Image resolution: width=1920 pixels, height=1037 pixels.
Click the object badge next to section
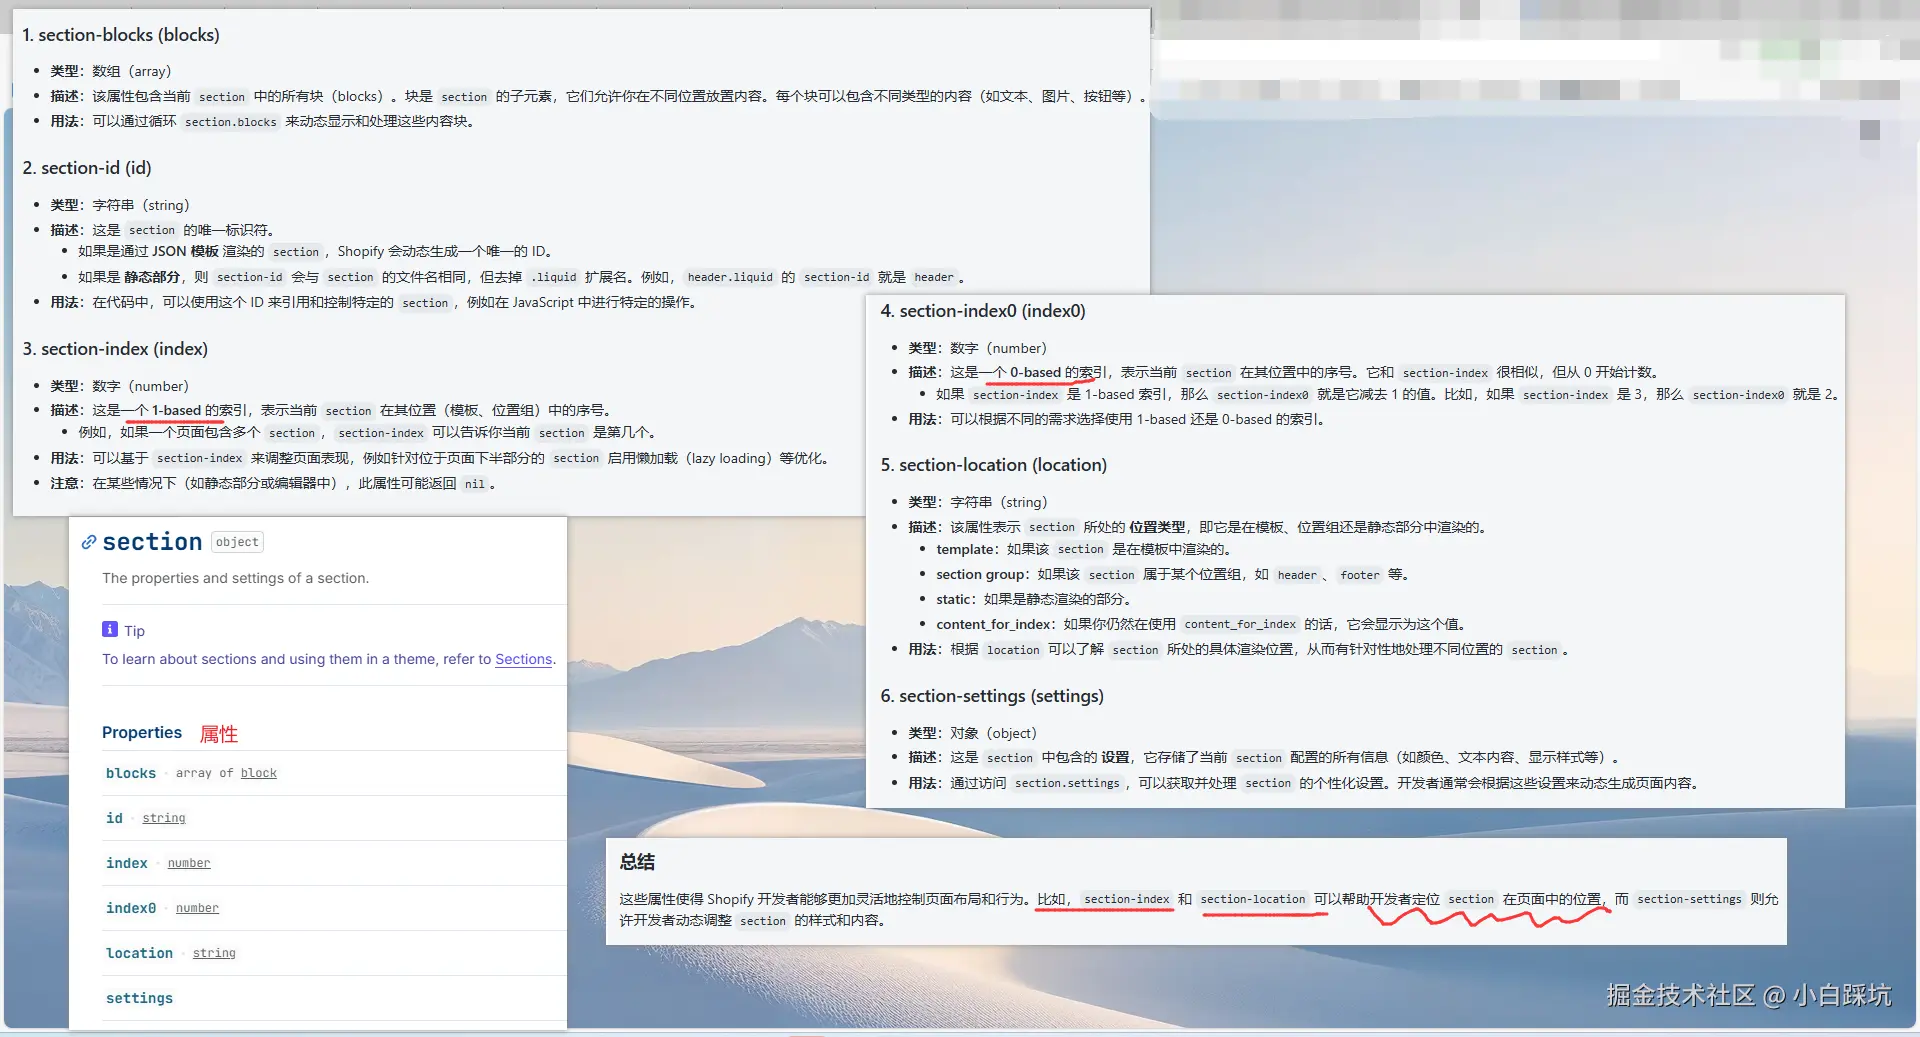pos(237,542)
